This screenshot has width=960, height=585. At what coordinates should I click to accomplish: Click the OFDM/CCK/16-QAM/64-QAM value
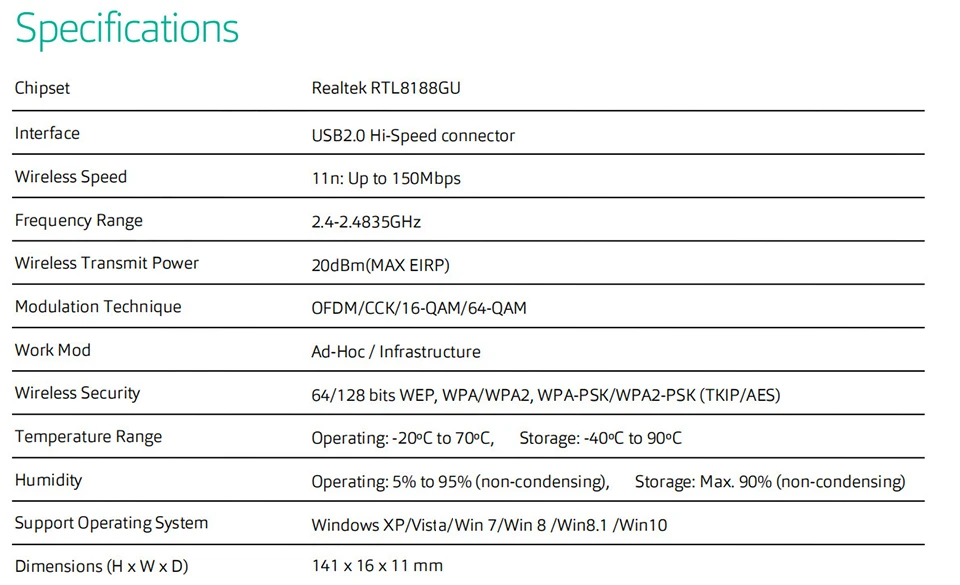point(419,308)
